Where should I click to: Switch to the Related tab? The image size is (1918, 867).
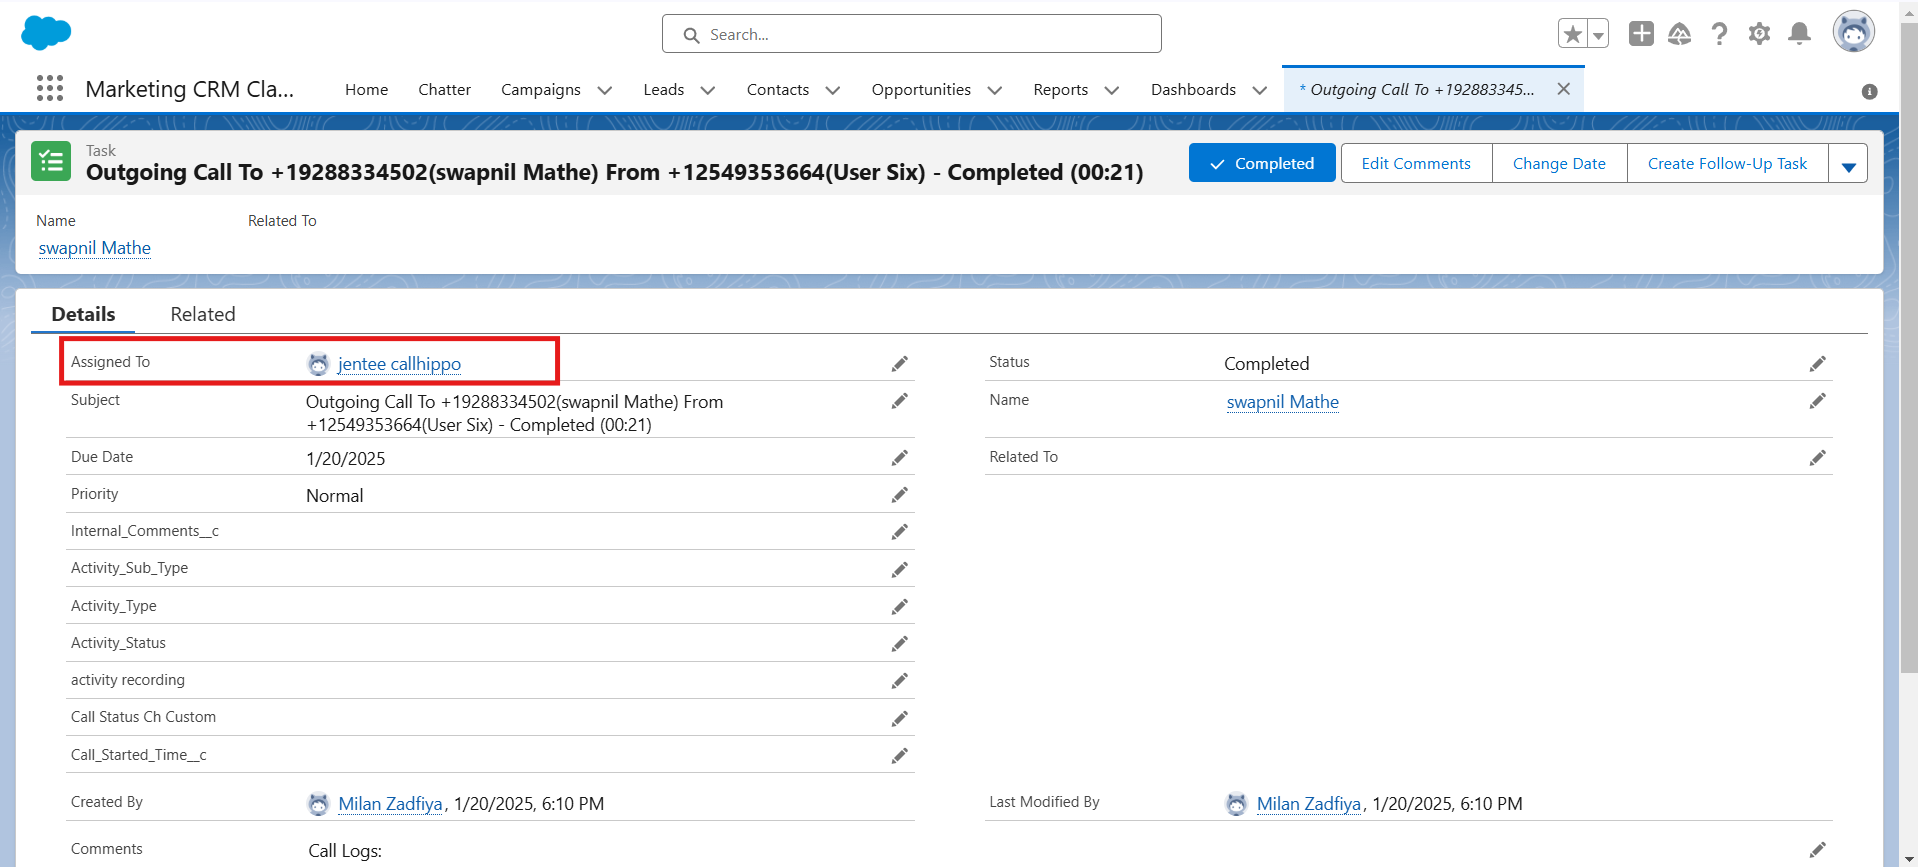click(x=203, y=314)
